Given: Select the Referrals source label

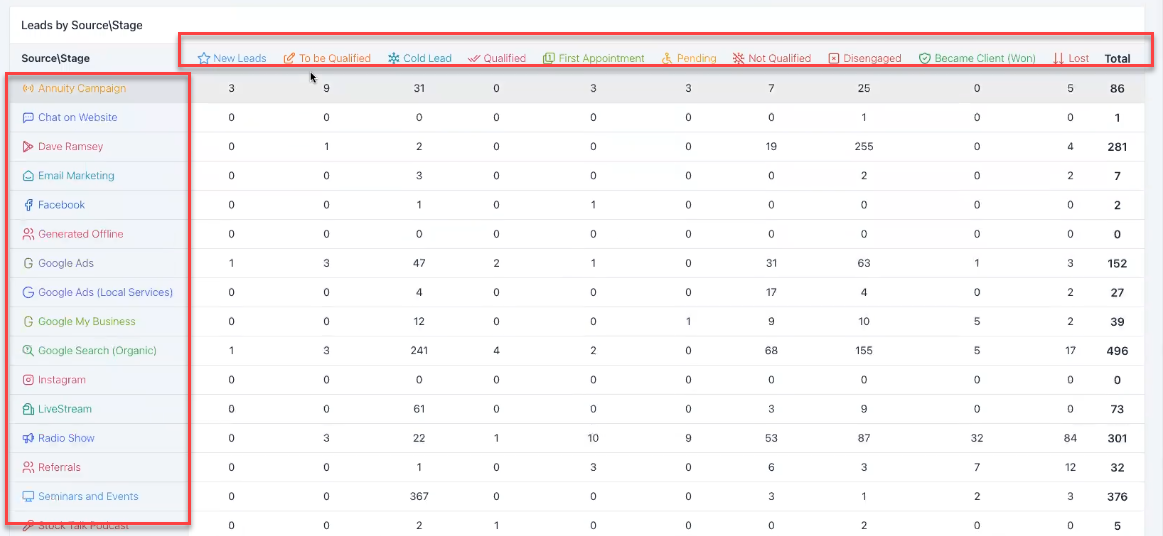Looking at the screenshot, I should tap(59, 467).
